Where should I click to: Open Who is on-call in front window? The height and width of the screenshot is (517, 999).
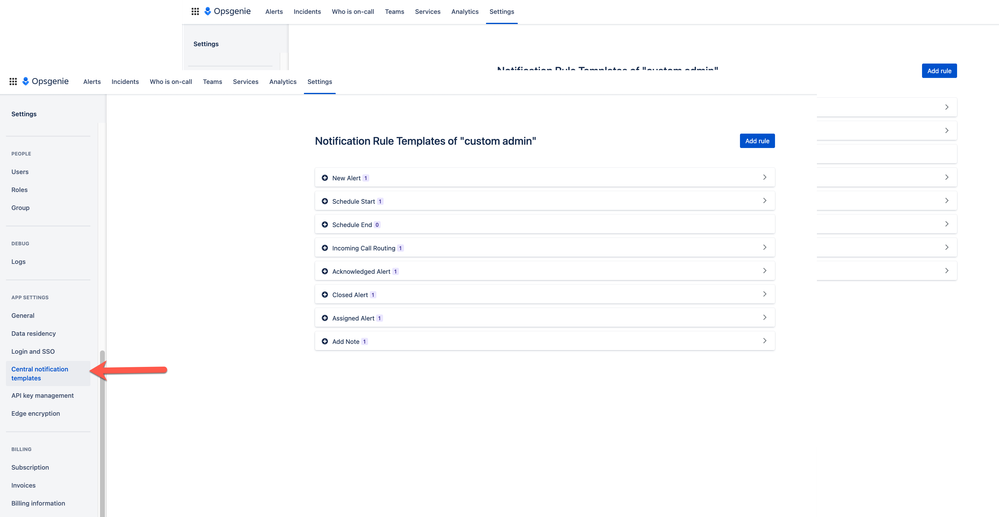(x=171, y=82)
